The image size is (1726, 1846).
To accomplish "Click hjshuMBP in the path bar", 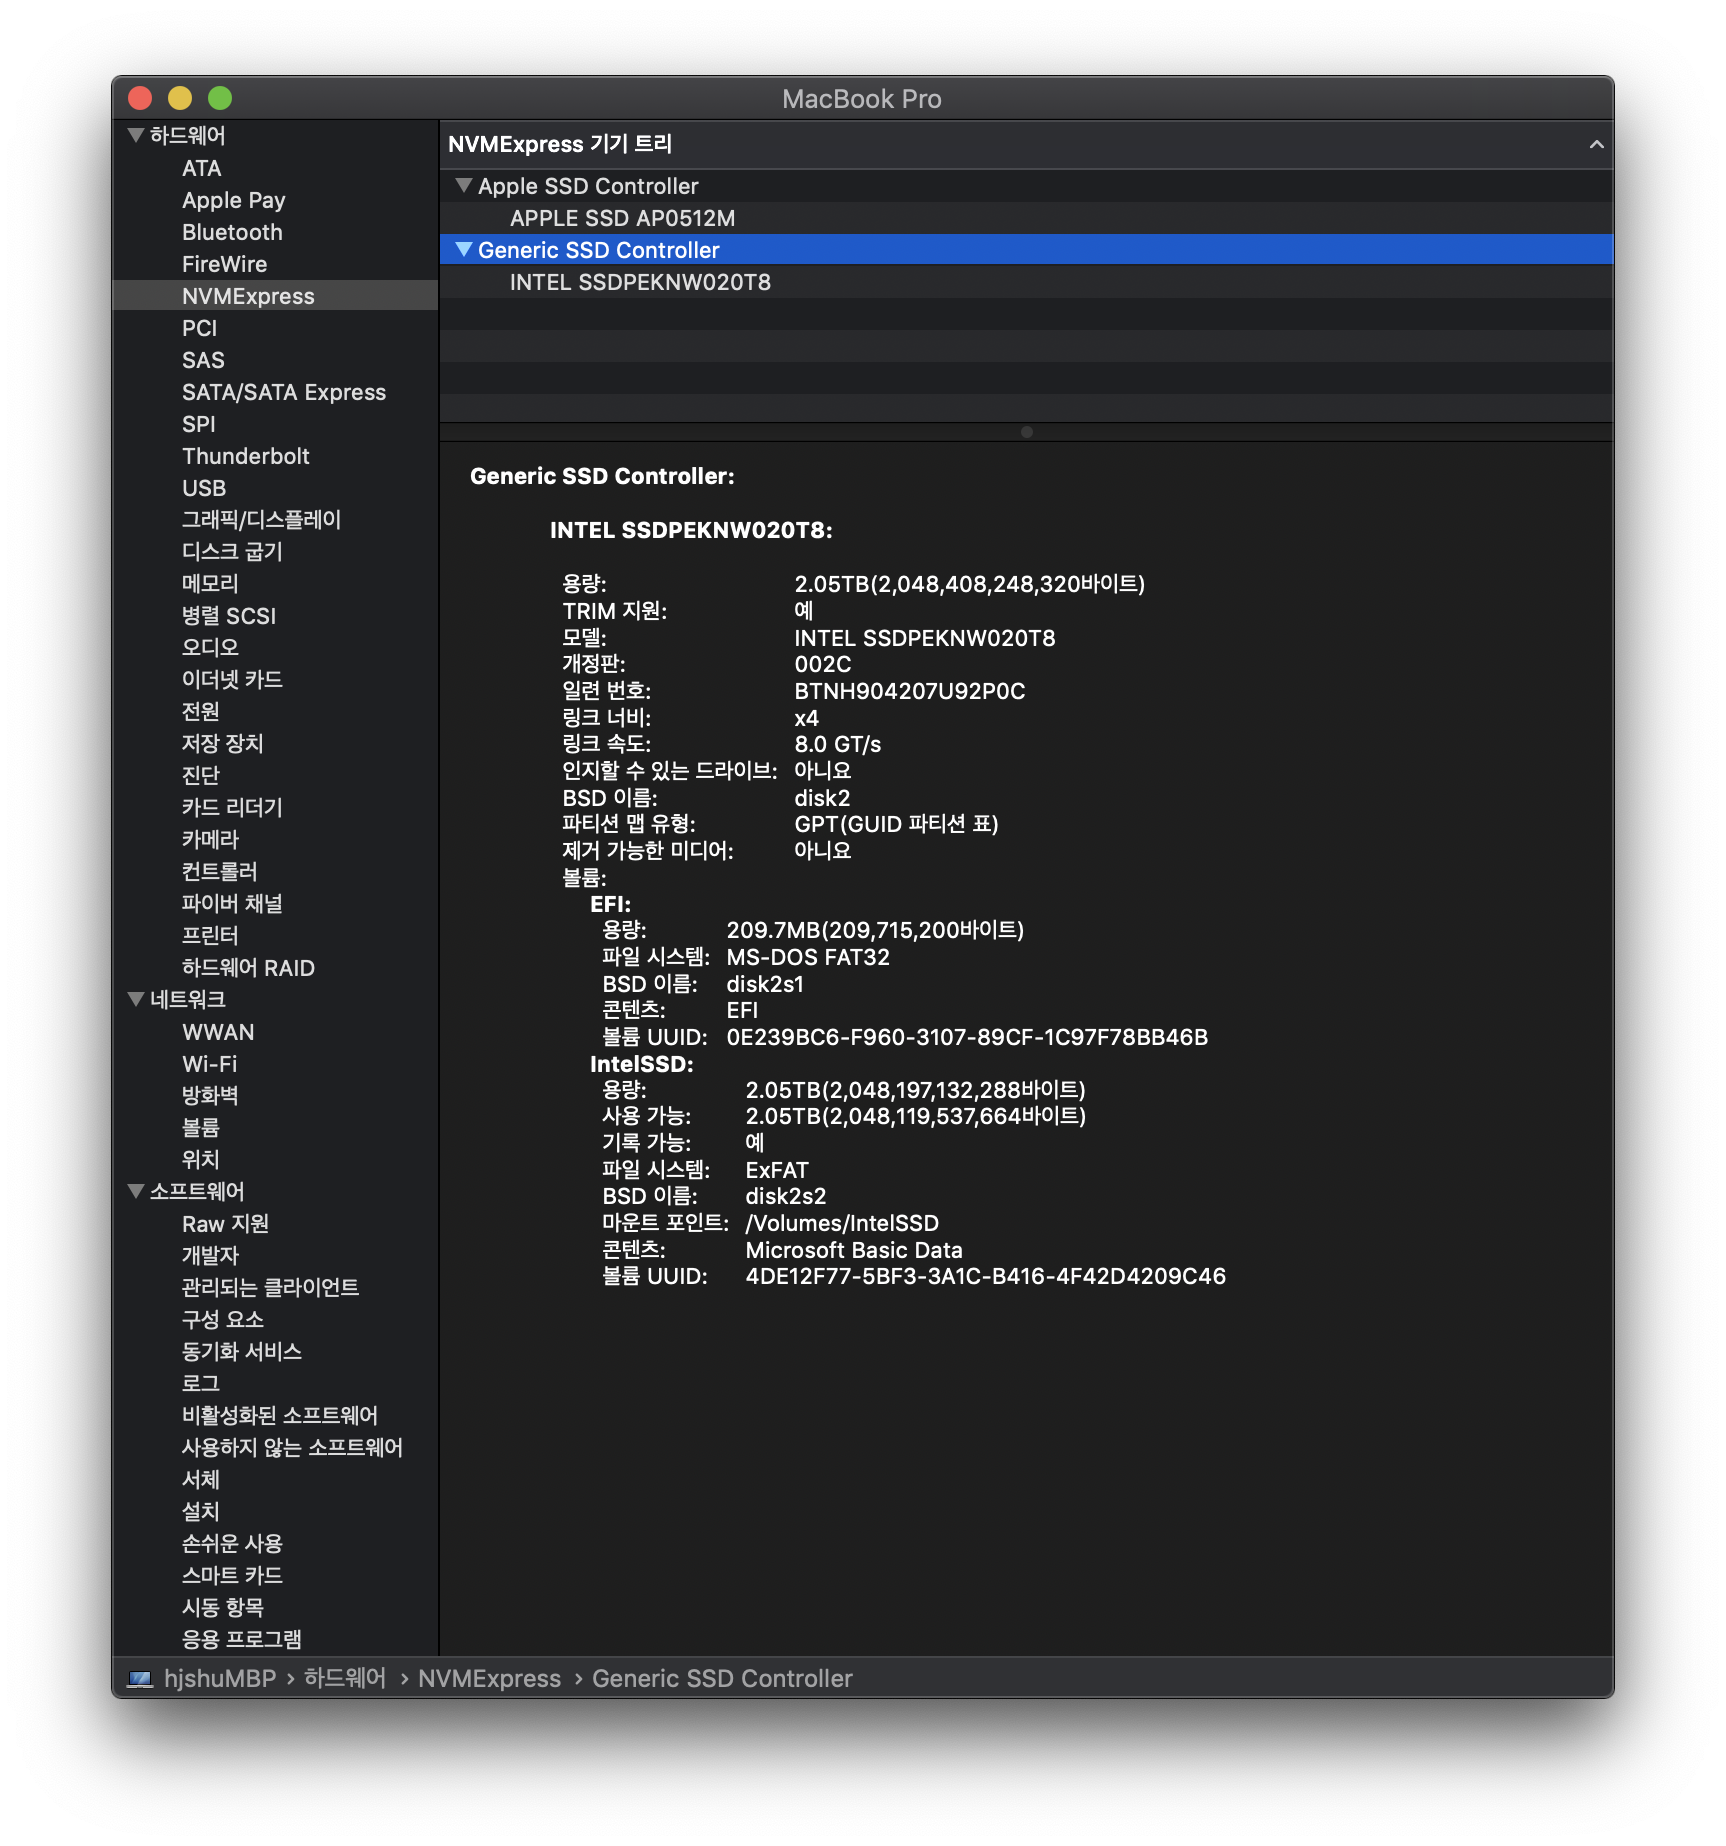I will click(220, 1679).
